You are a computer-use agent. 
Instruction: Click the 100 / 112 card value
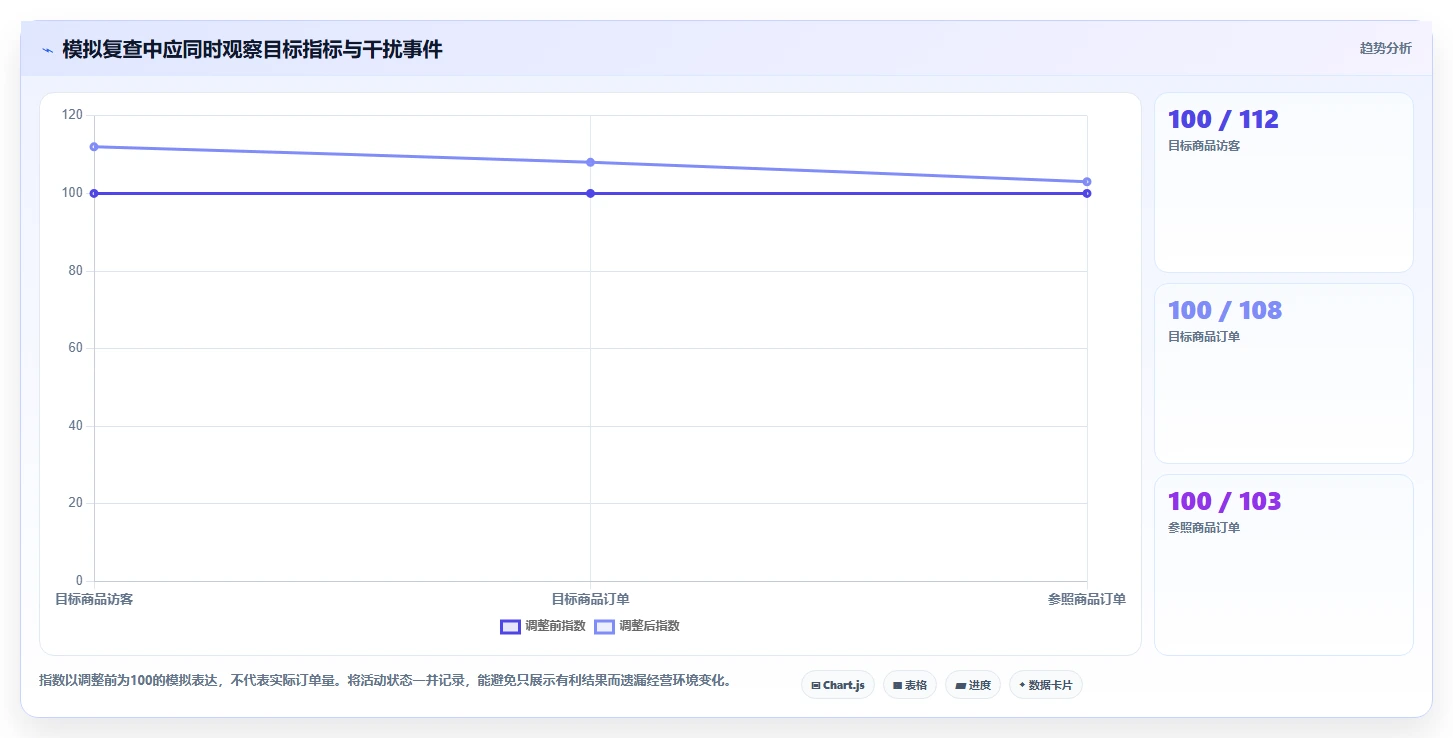pyautogui.click(x=1223, y=119)
